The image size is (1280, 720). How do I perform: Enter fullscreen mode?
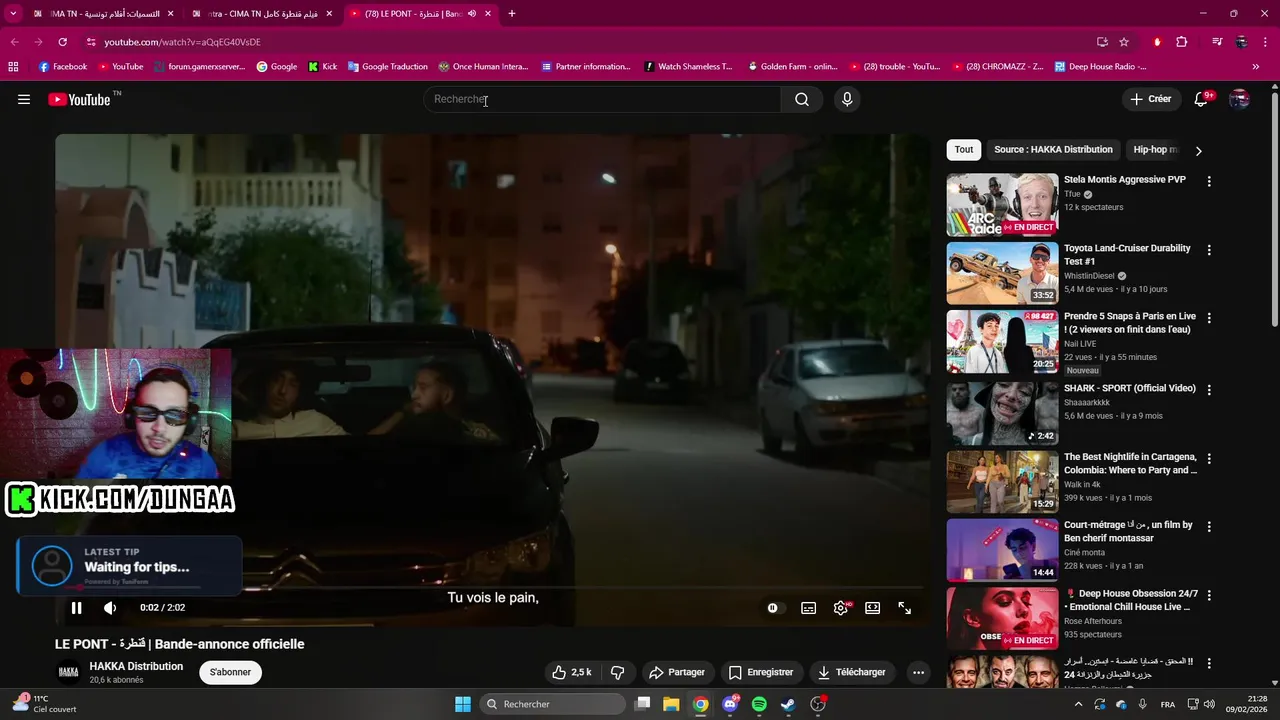[905, 607]
